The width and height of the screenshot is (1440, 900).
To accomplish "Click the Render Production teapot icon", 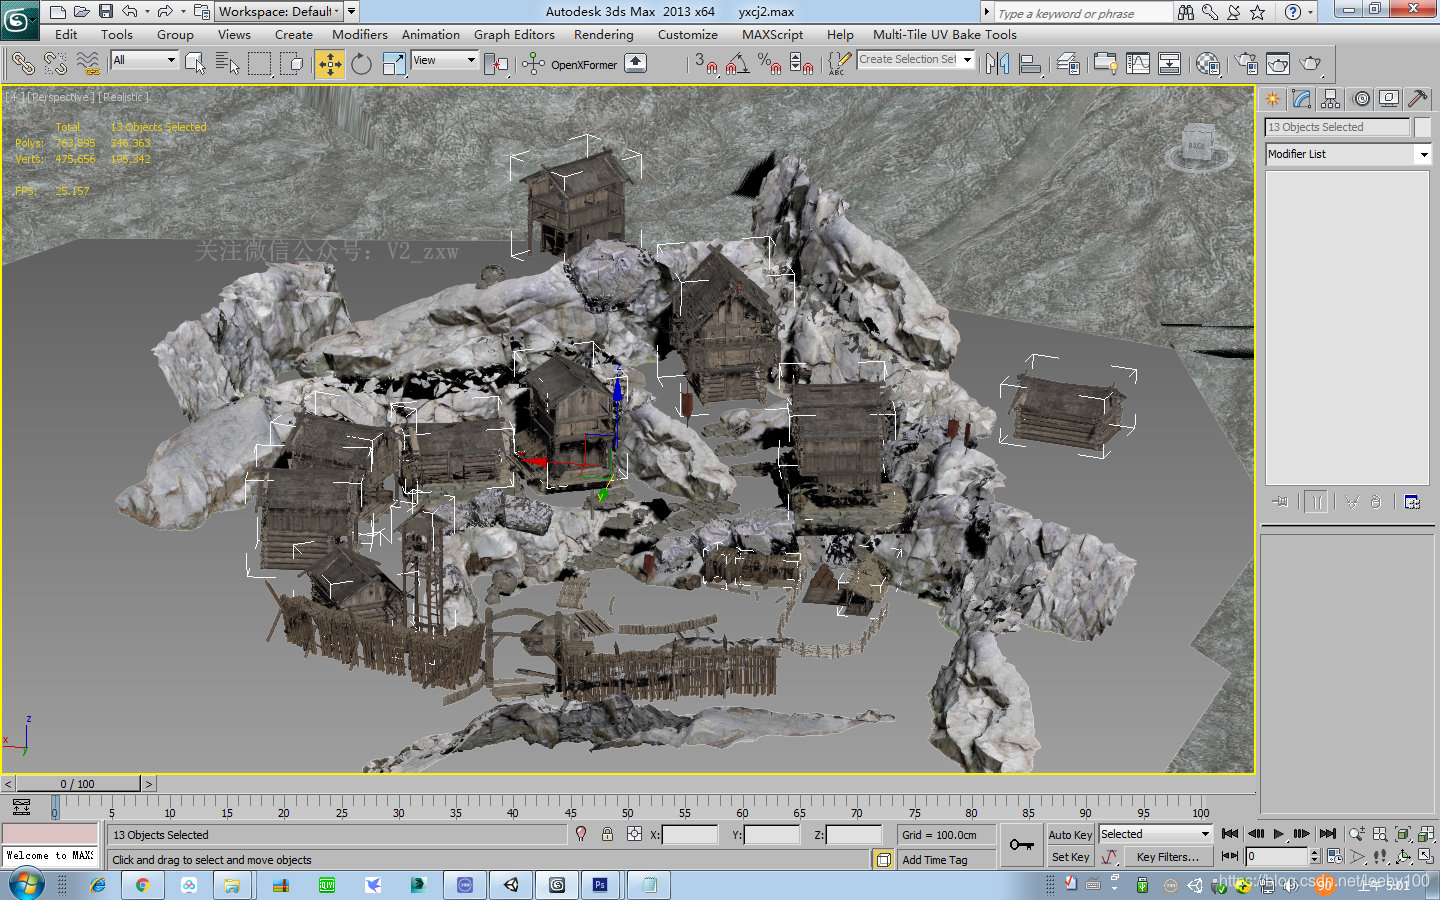I will pos(1310,64).
